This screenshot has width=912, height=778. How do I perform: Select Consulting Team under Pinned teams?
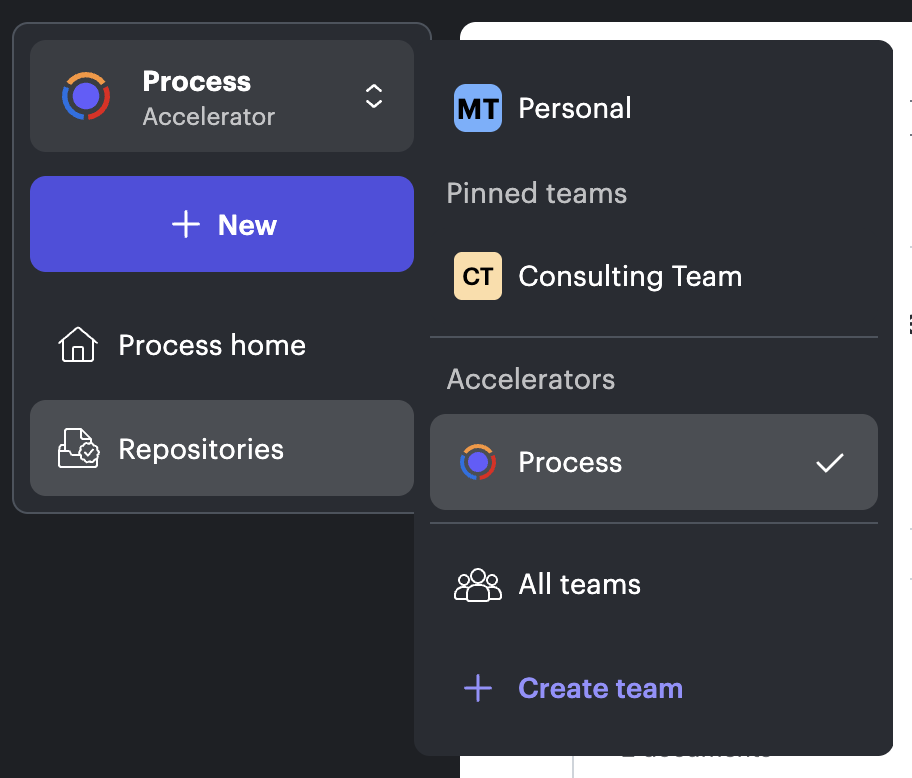tap(630, 276)
